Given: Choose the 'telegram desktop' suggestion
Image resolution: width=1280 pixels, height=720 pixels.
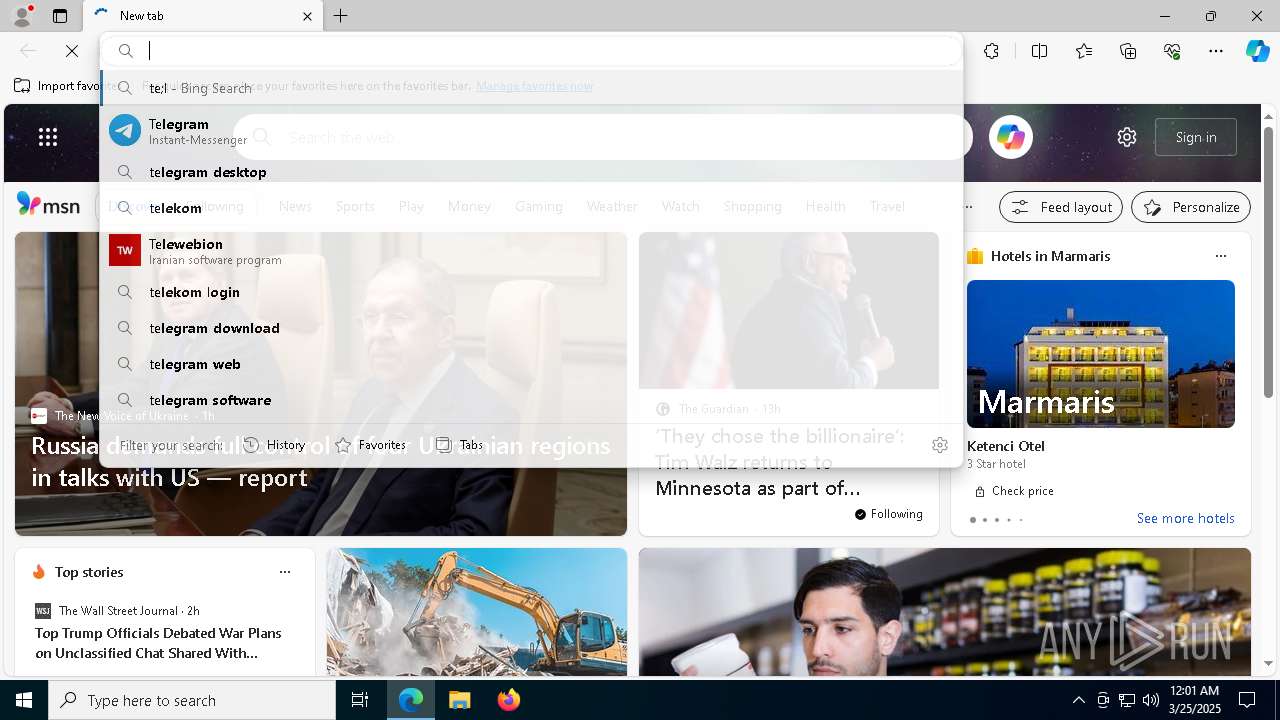Looking at the screenshot, I should (531, 172).
